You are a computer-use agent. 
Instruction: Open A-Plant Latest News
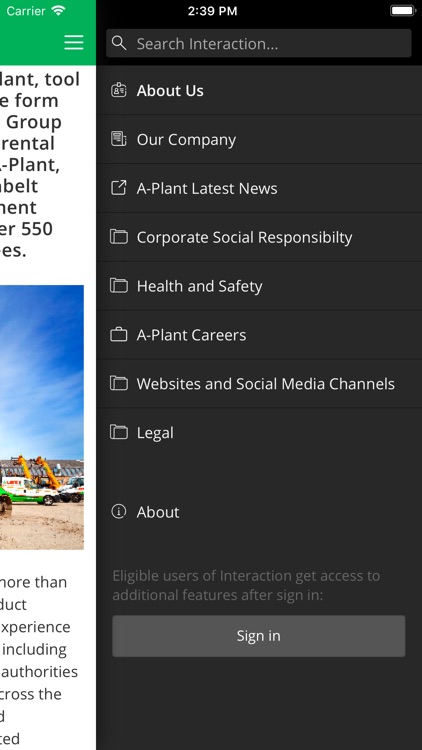259,188
